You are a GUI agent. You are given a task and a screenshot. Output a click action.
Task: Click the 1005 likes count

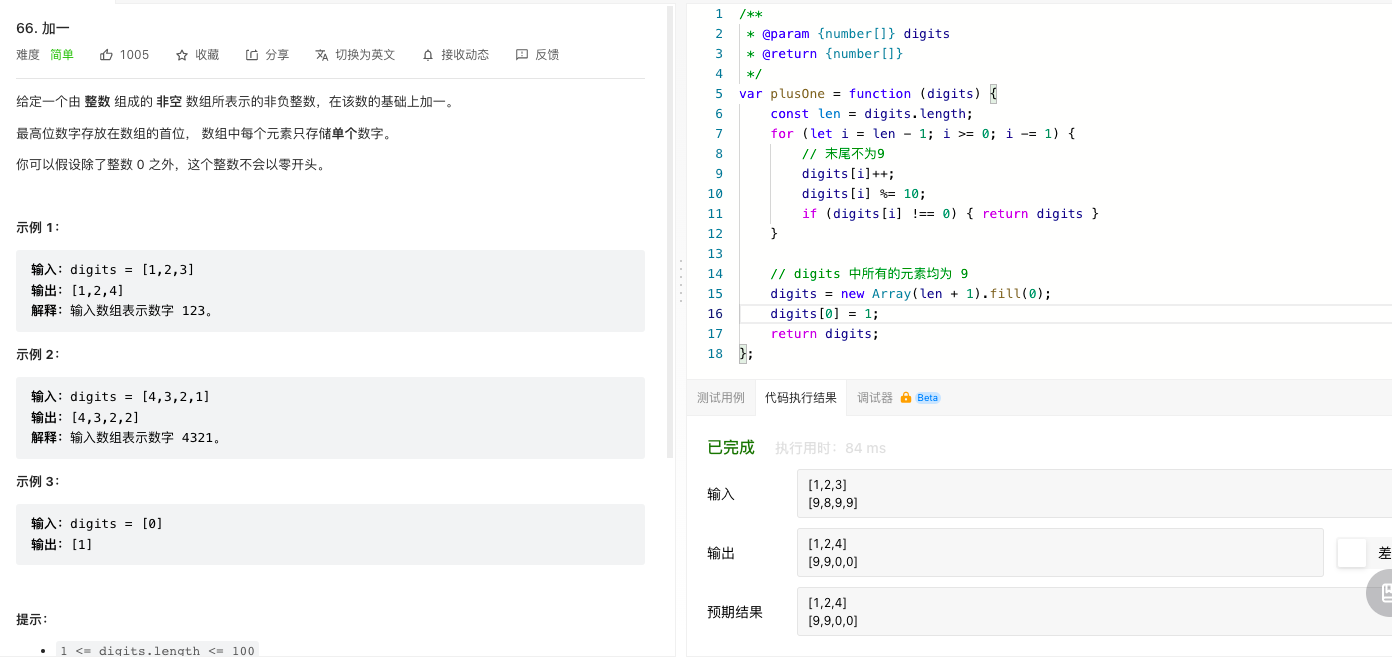click(134, 55)
